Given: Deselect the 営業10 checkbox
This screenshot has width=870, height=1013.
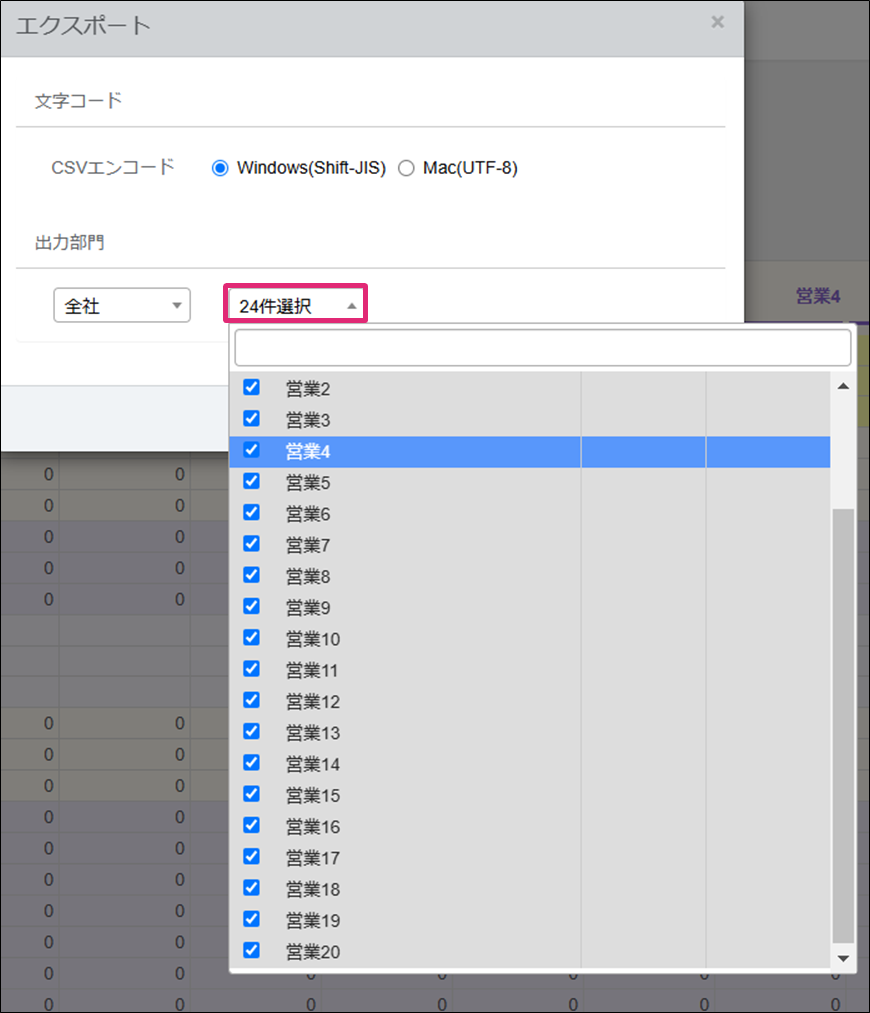Looking at the screenshot, I should click(x=252, y=638).
